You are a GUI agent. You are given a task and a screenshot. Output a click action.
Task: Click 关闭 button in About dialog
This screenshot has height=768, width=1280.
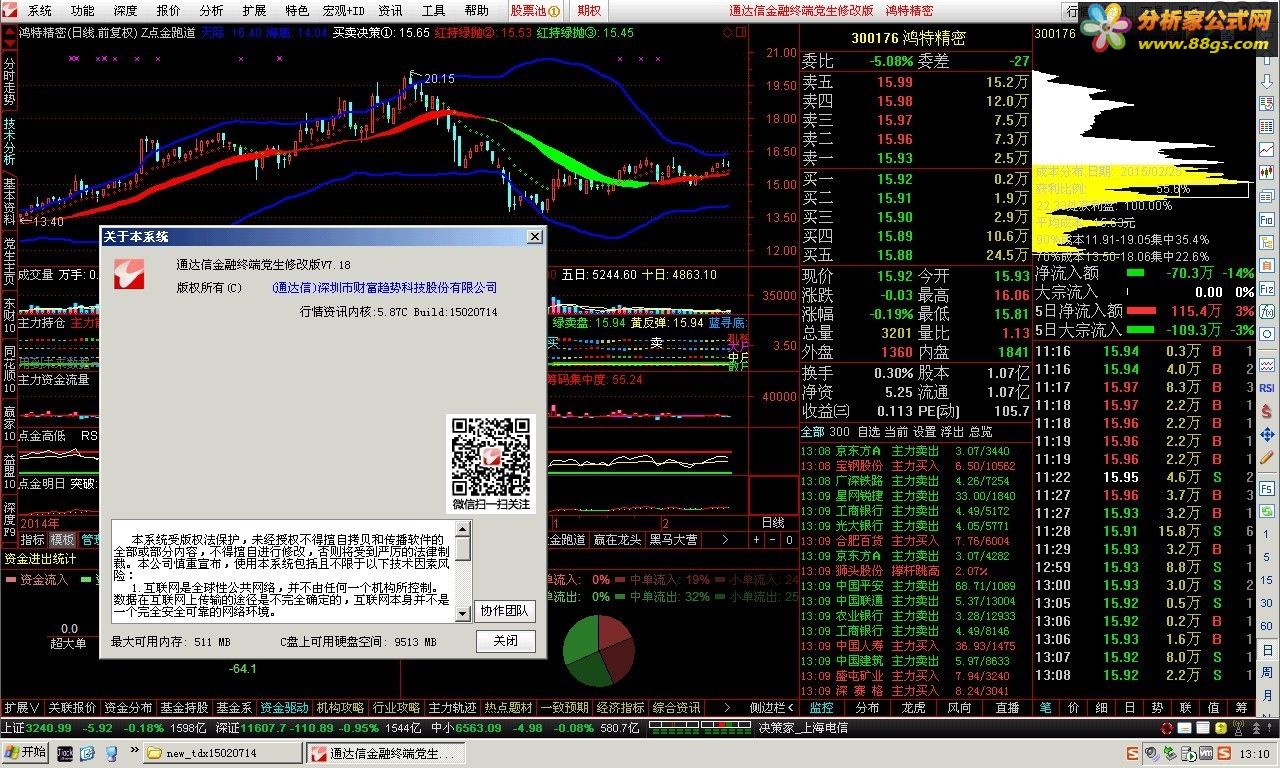tap(505, 641)
